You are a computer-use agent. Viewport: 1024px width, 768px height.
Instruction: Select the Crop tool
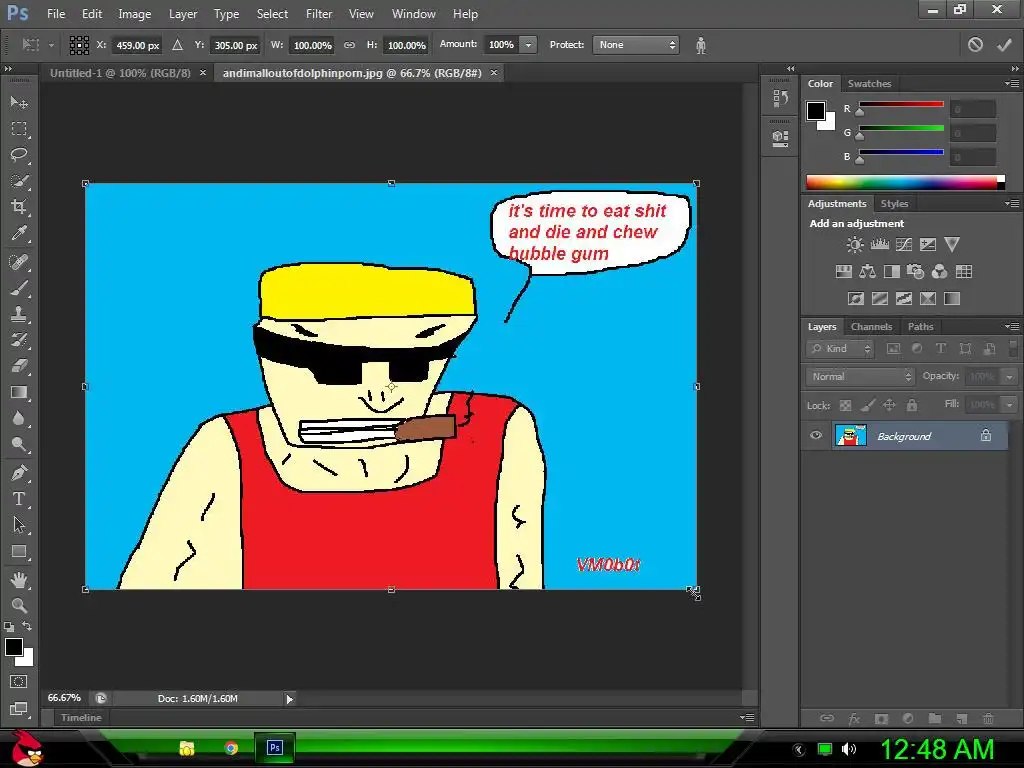point(18,207)
